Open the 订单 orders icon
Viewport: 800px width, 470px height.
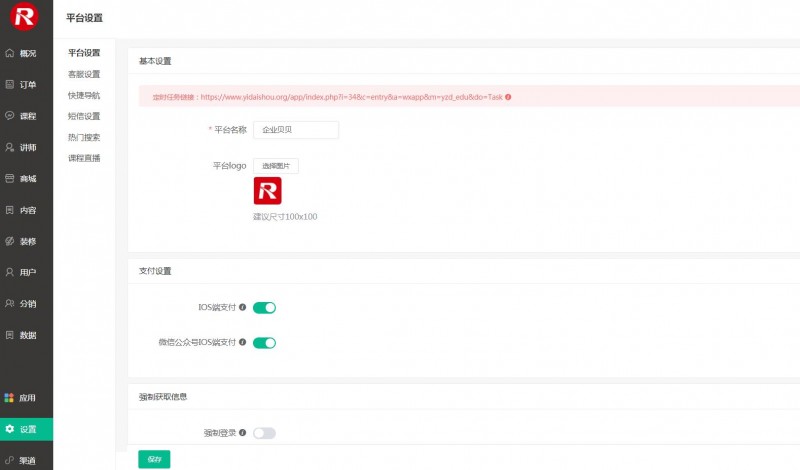10,85
